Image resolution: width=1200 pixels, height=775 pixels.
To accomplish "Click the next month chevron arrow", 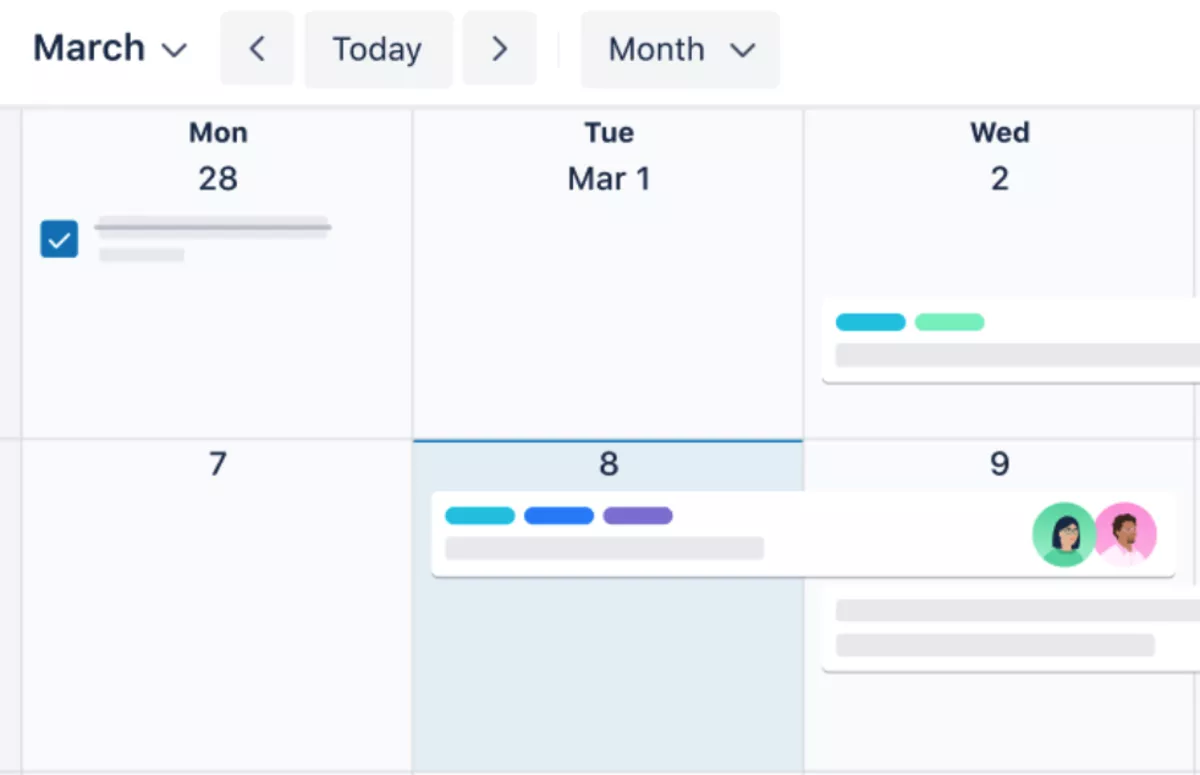I will (499, 48).
